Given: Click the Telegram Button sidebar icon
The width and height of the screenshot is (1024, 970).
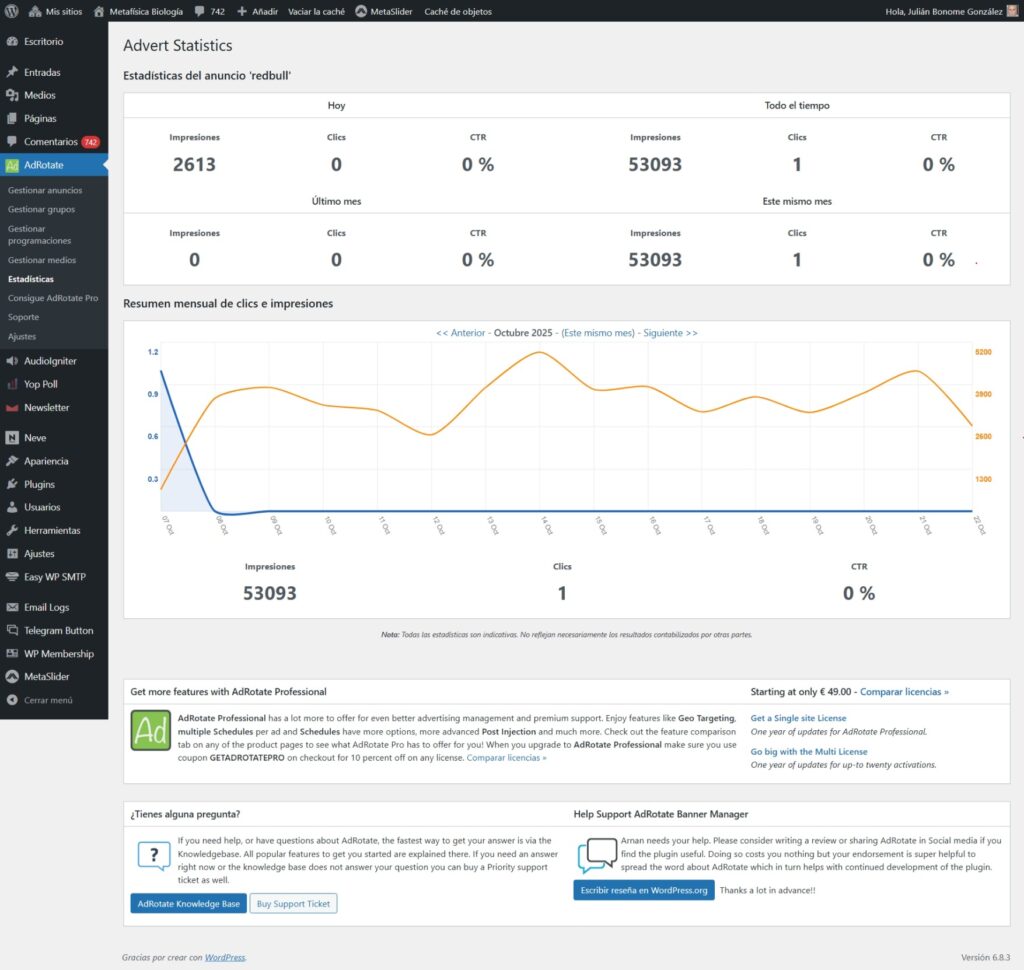Looking at the screenshot, I should point(12,630).
